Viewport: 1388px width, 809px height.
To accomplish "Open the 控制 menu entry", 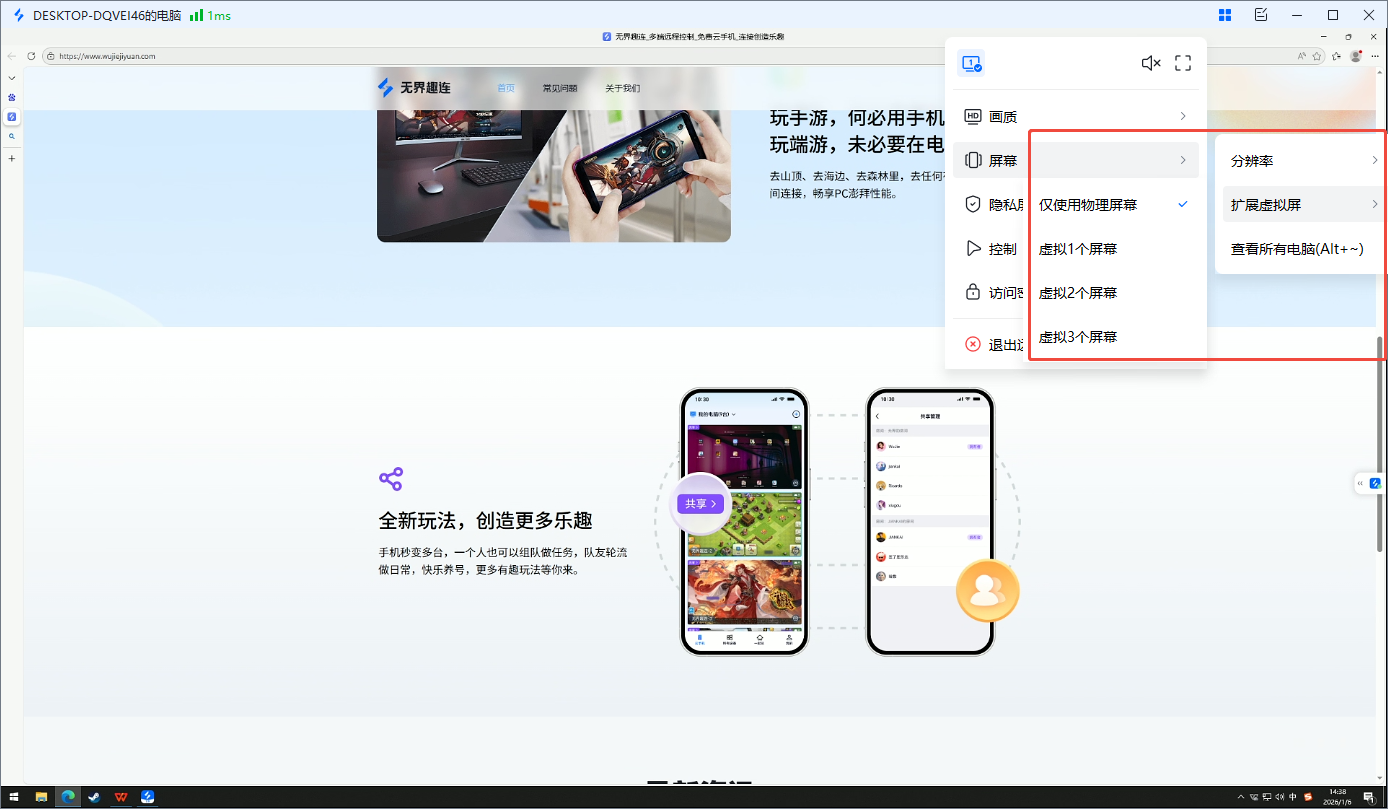I will point(1003,248).
